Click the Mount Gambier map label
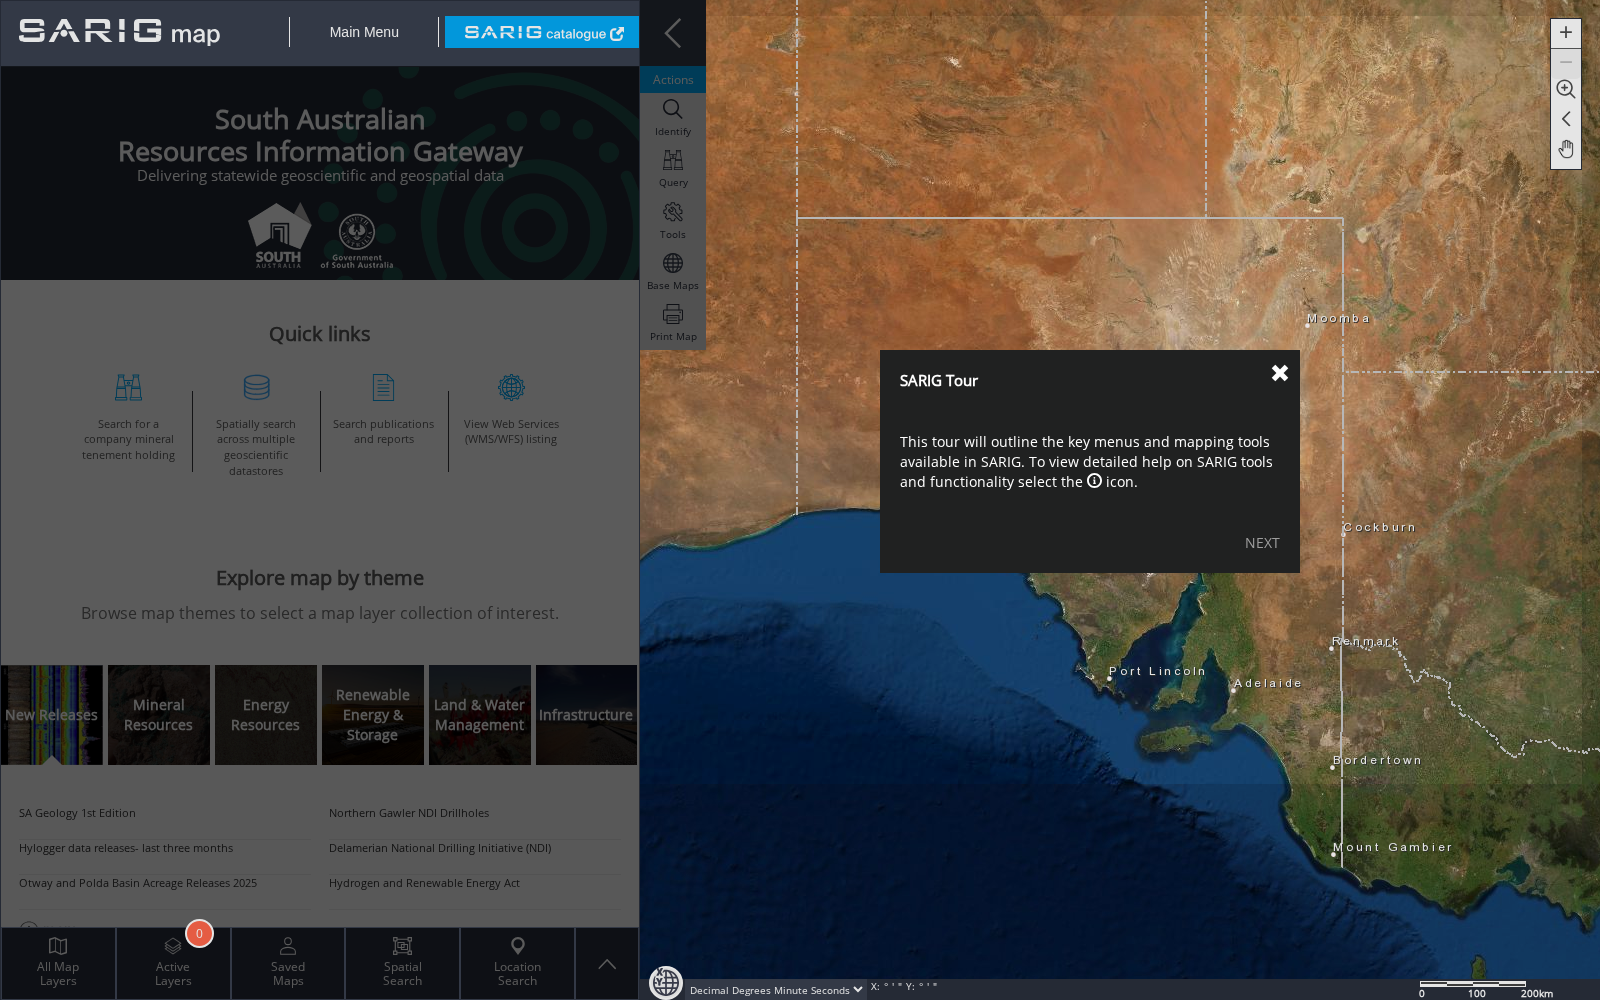This screenshot has width=1600, height=1000. pos(1393,847)
